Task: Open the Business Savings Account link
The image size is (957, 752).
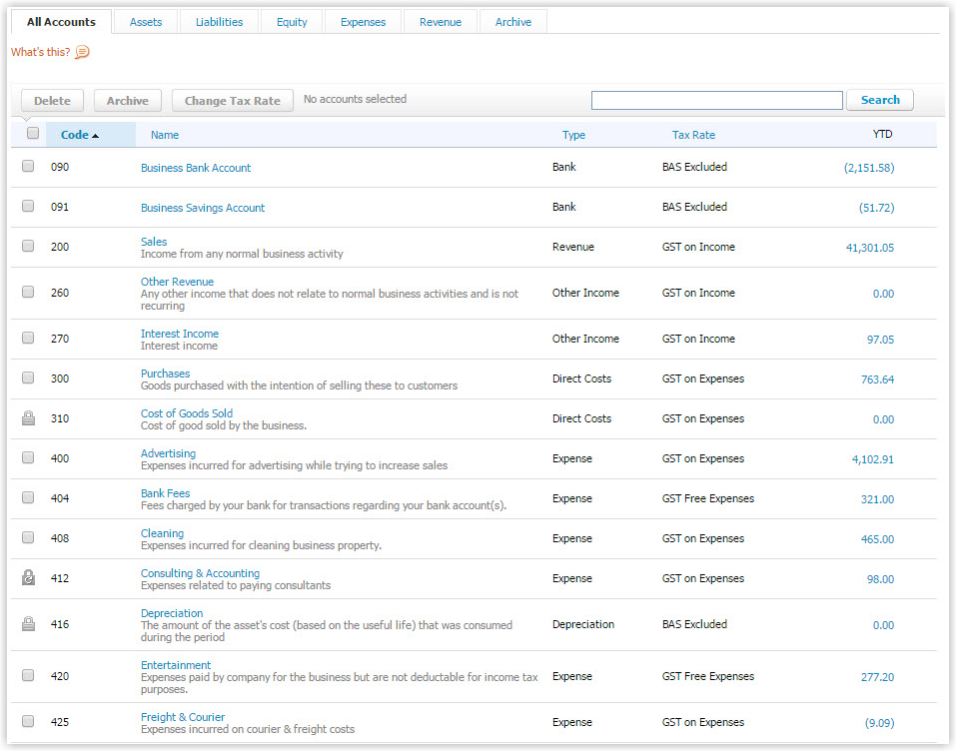Action: [x=203, y=208]
